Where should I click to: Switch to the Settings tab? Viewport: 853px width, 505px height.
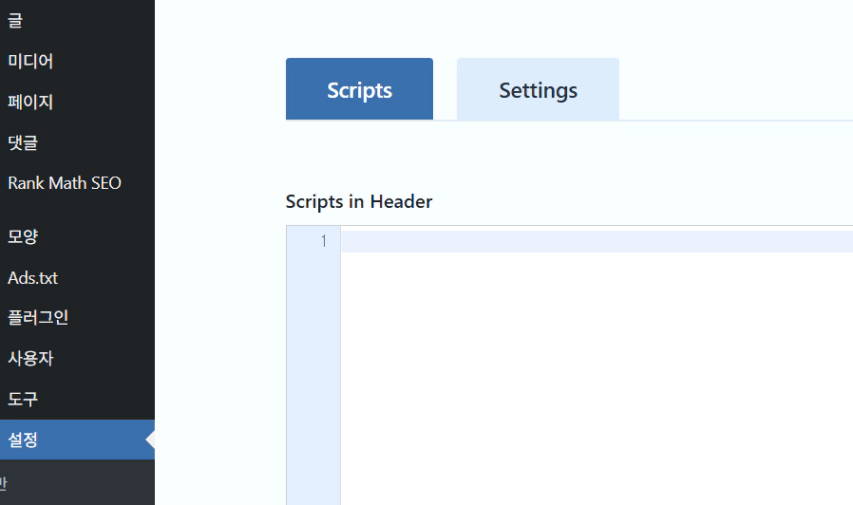tap(538, 90)
